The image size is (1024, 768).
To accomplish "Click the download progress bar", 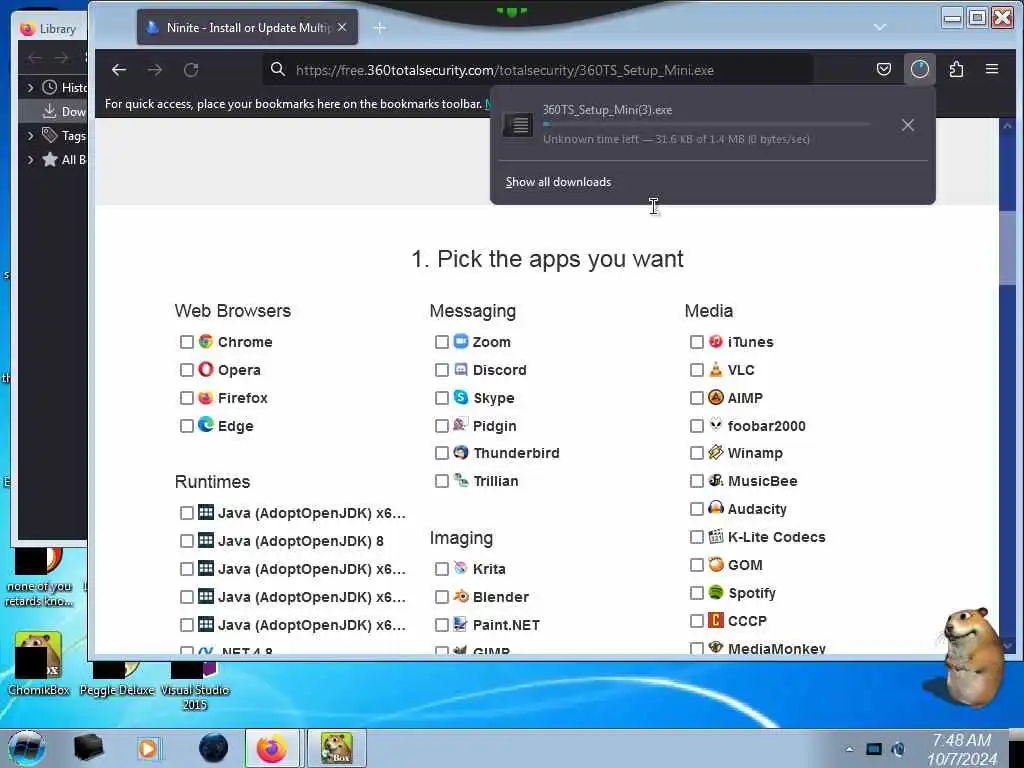I will [x=706, y=124].
